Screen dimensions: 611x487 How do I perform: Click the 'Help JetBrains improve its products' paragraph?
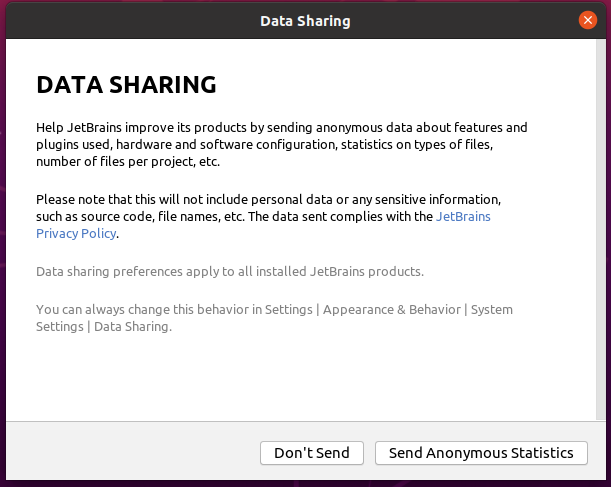281,145
